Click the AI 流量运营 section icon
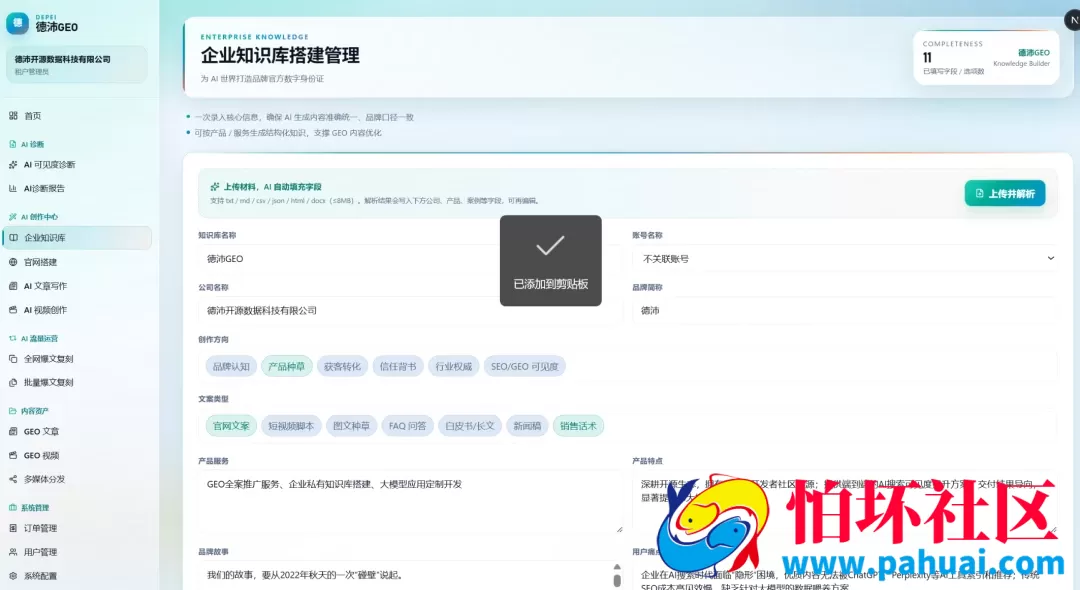1080x590 pixels. tap(12, 338)
